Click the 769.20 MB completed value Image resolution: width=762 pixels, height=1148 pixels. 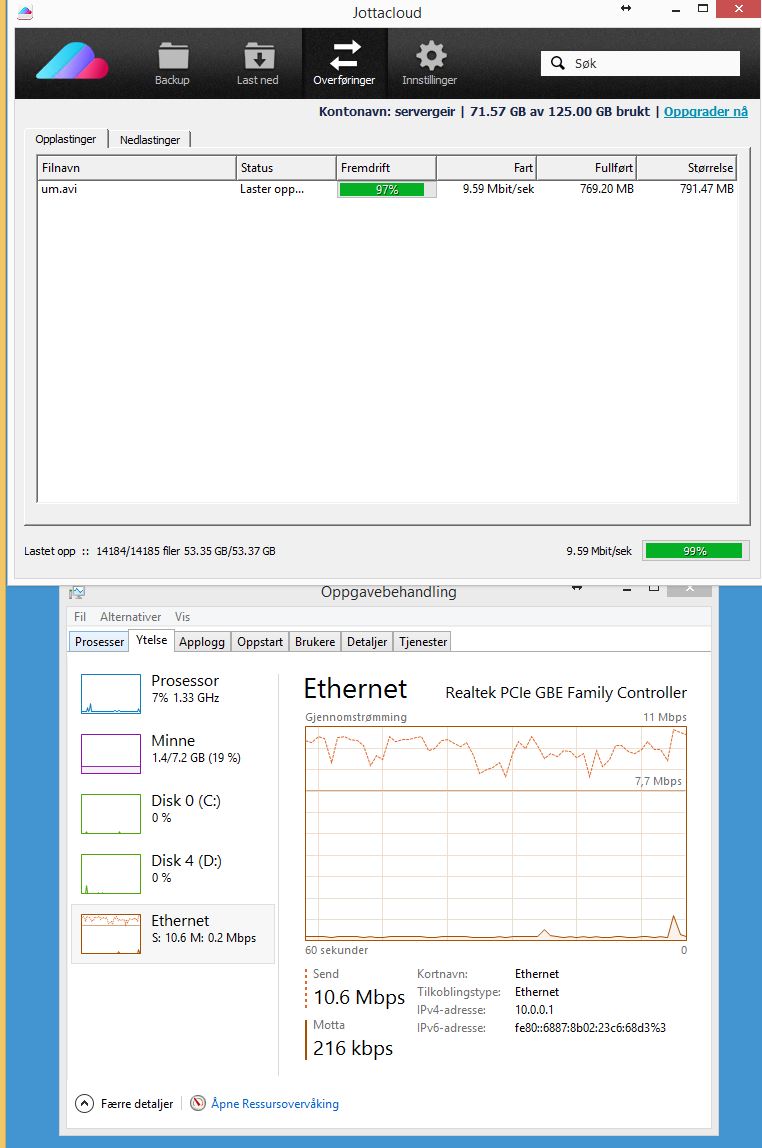coord(607,189)
